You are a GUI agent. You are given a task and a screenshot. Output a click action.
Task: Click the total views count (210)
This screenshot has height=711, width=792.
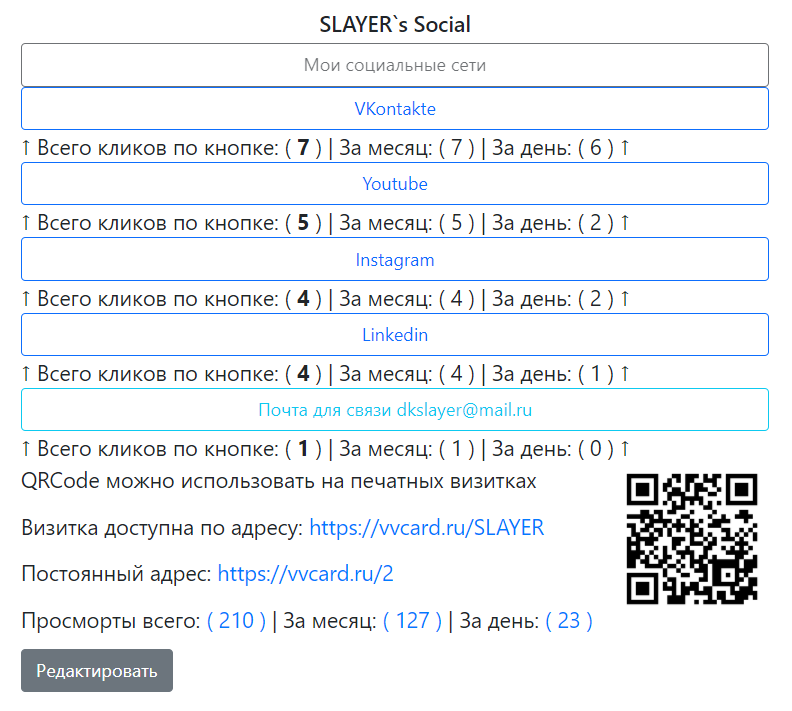click(236, 621)
